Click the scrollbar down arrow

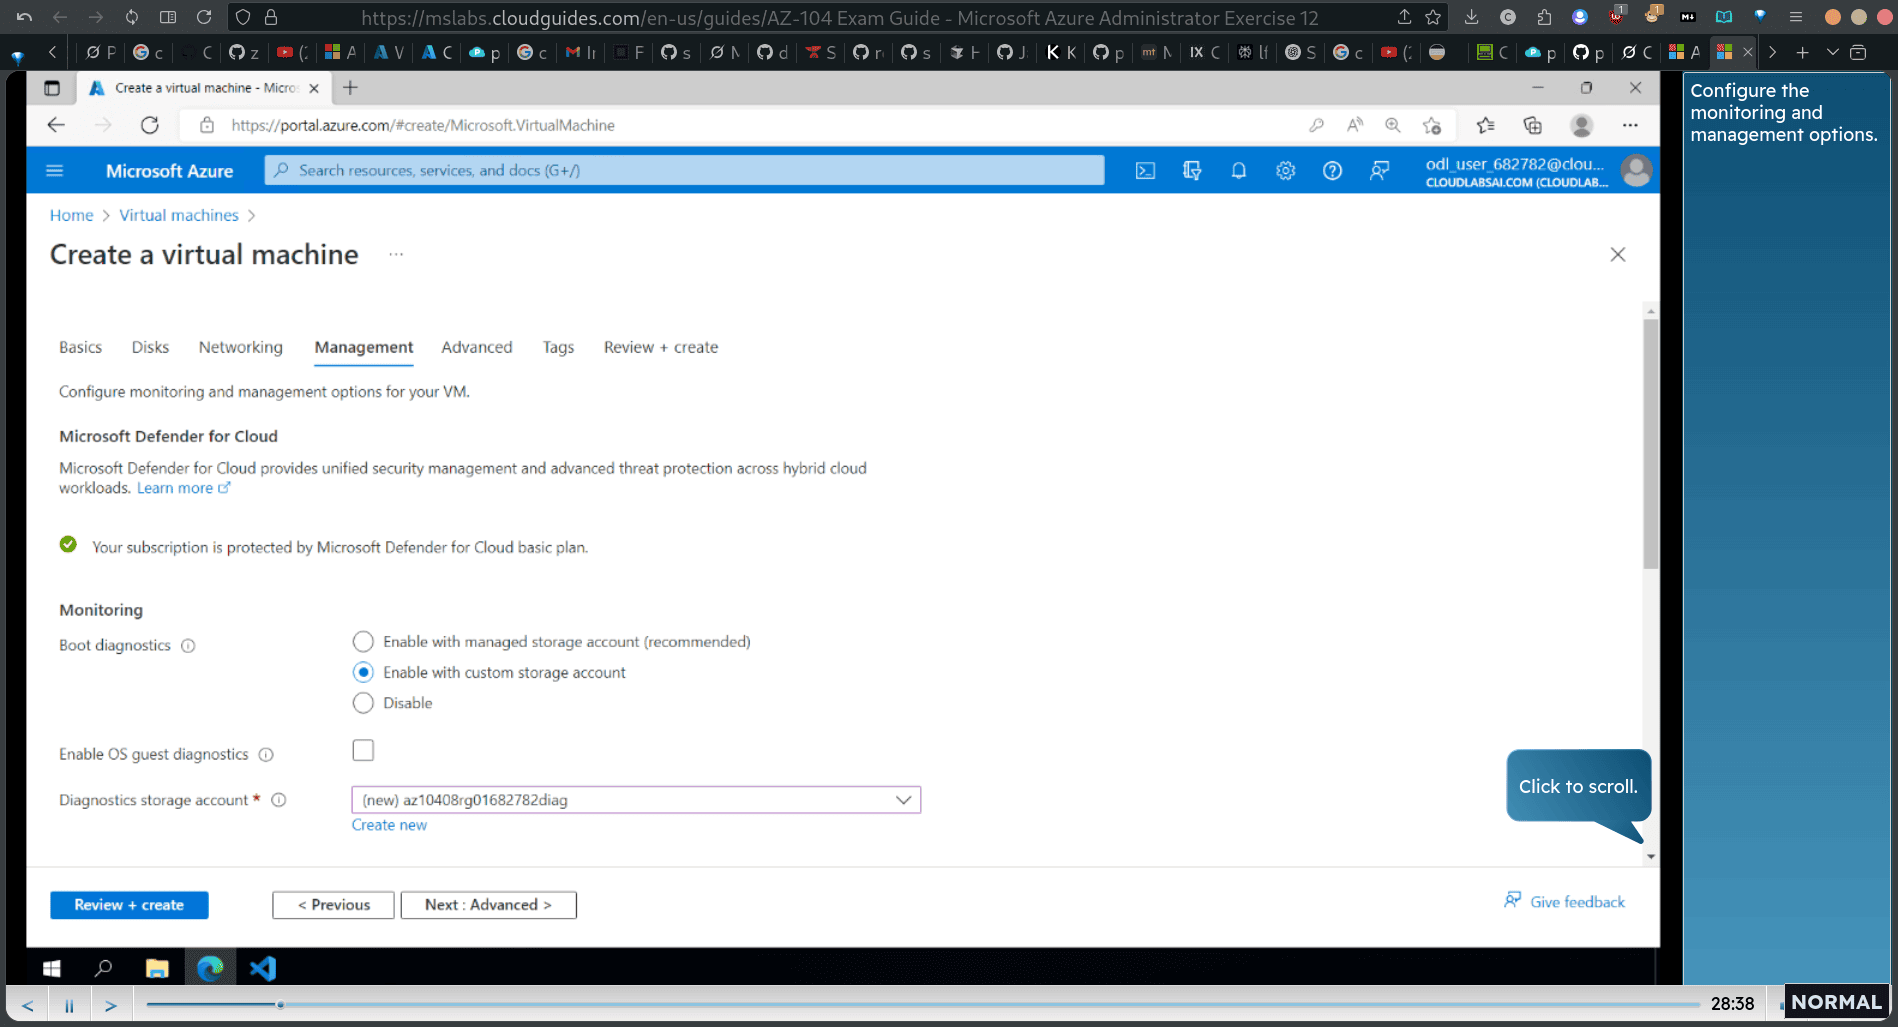[1650, 856]
